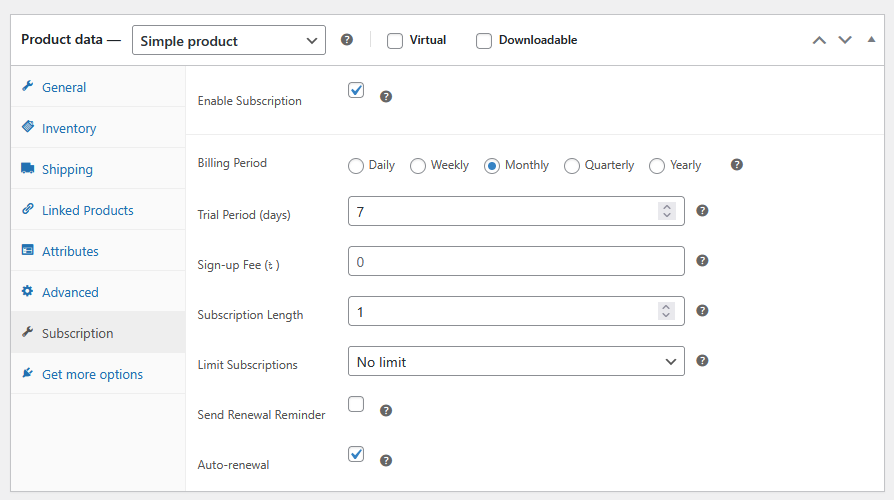Click the wrench icon beside Subscription tab
The width and height of the screenshot is (894, 500).
[27, 332]
